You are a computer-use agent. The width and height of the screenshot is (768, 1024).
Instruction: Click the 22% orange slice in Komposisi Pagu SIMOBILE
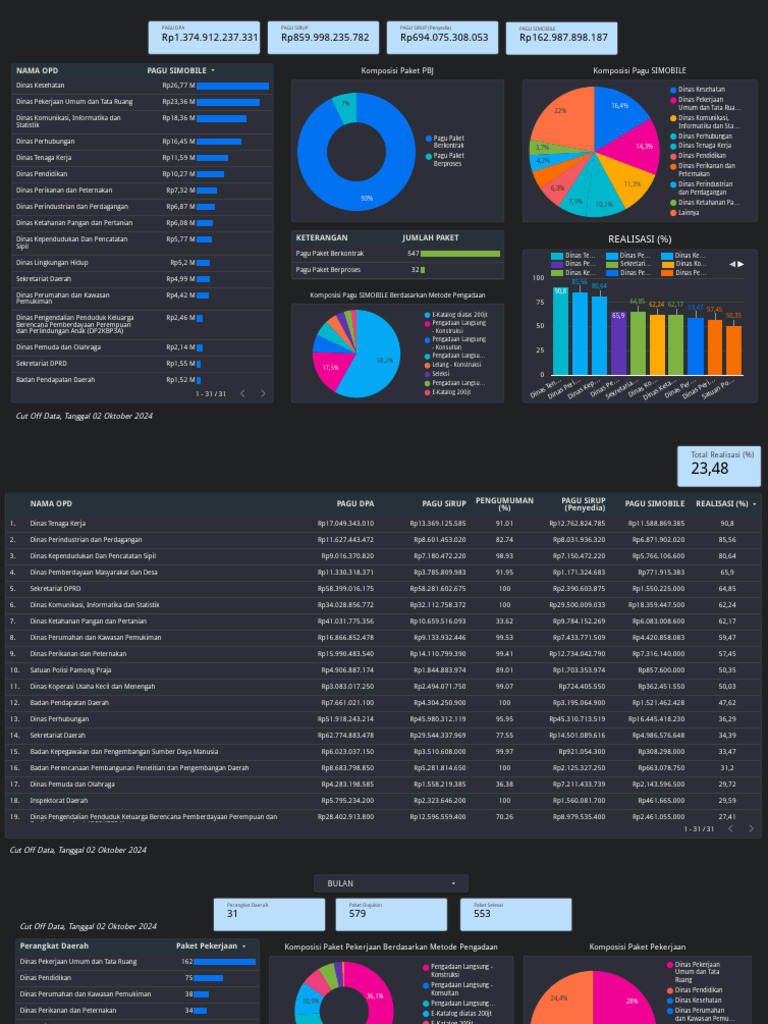pyautogui.click(x=560, y=111)
